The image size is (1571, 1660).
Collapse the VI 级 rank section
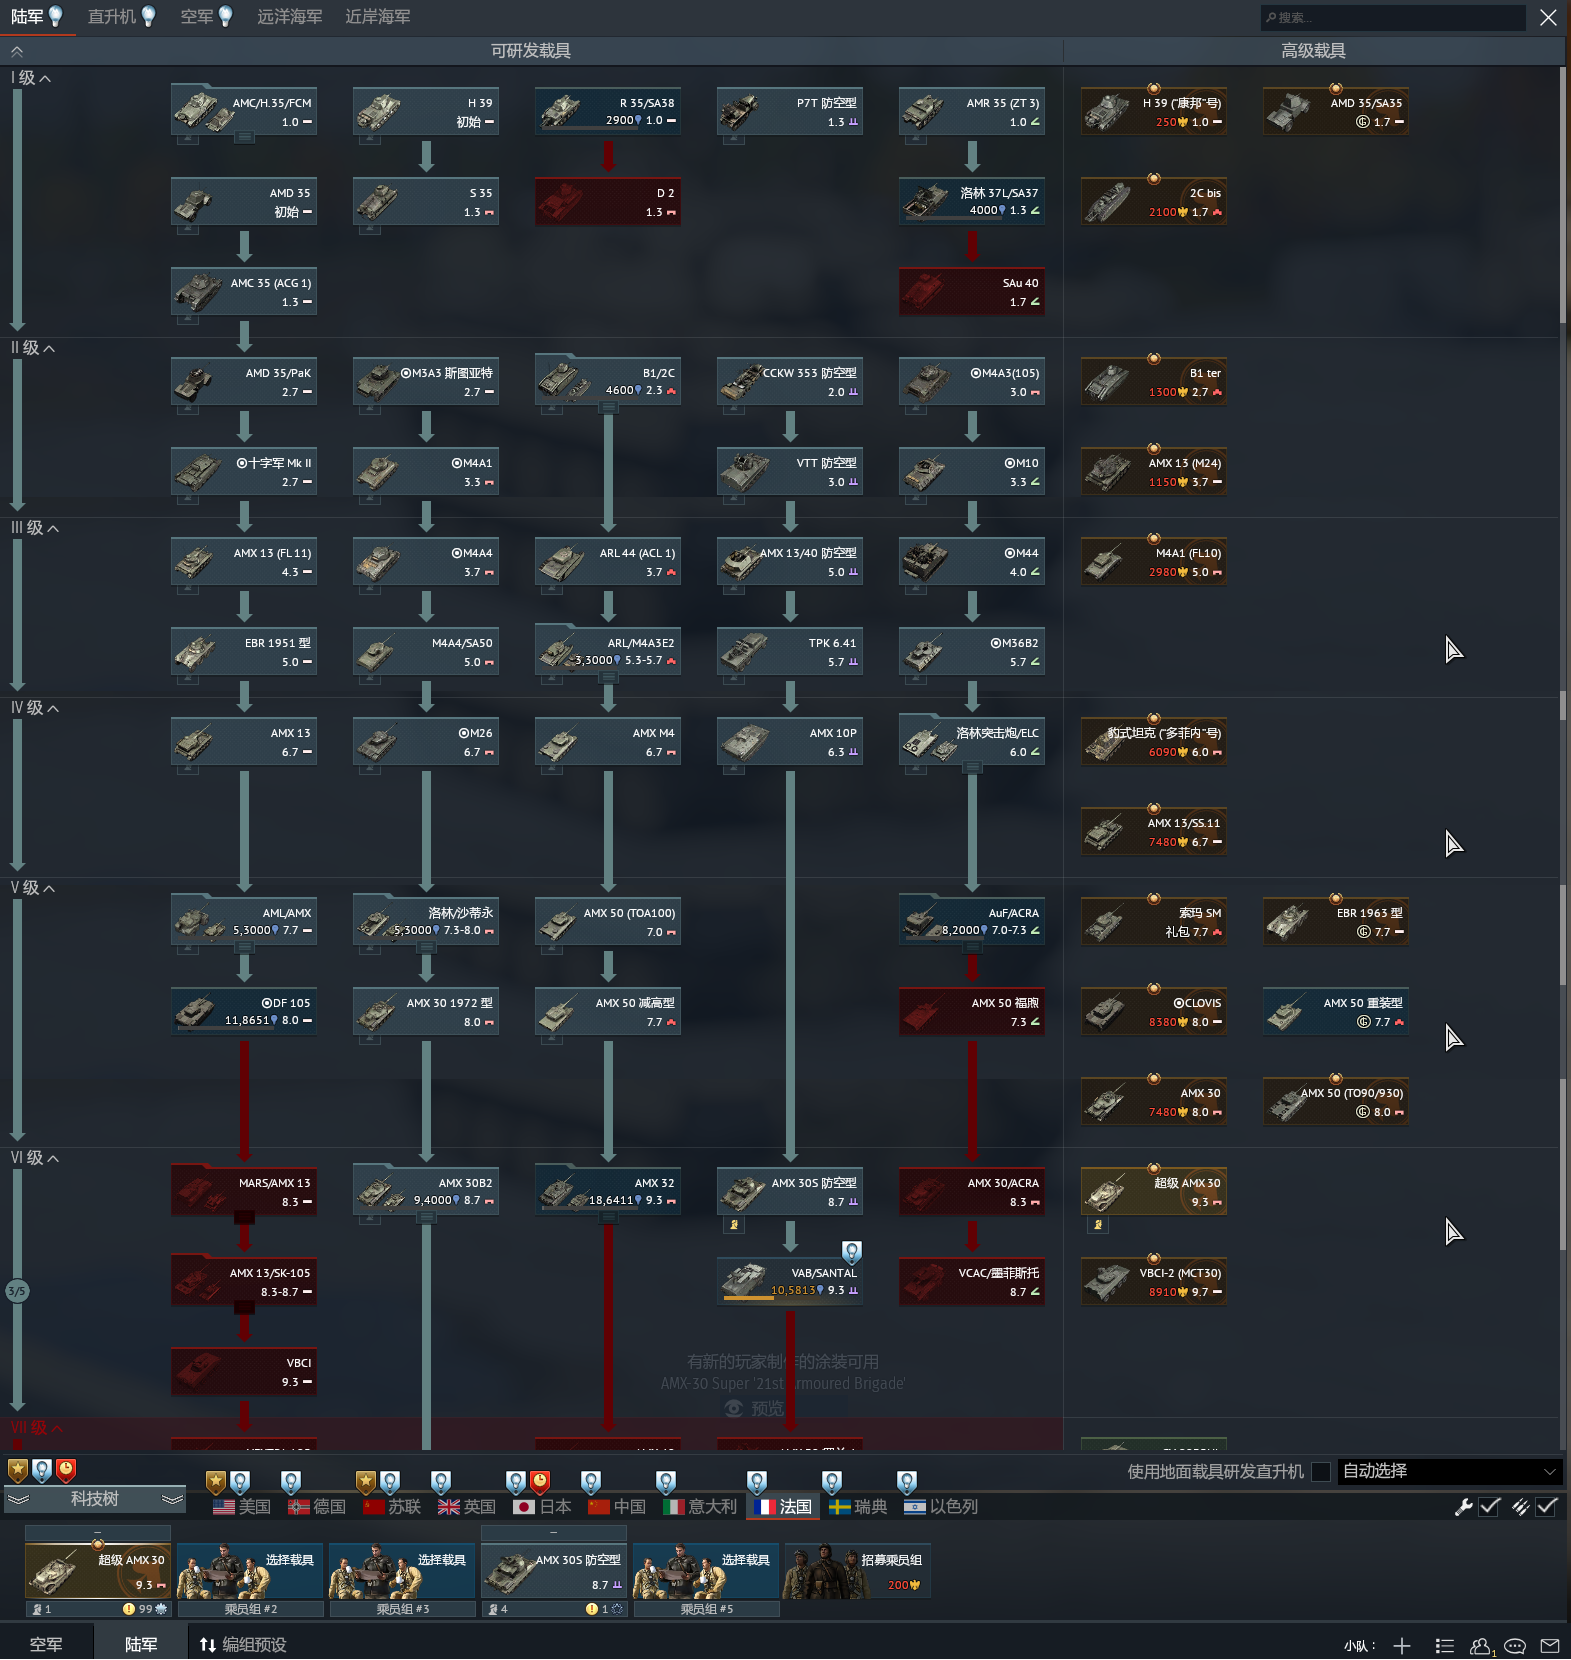click(x=35, y=1158)
